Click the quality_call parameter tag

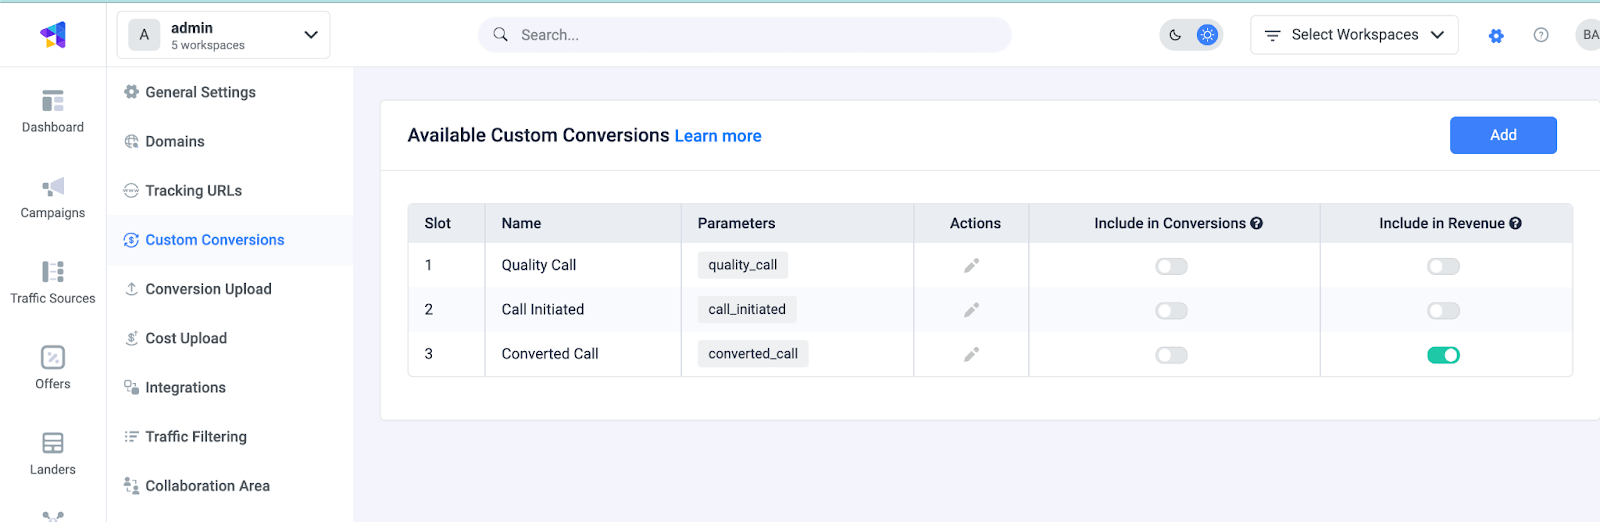pos(743,265)
